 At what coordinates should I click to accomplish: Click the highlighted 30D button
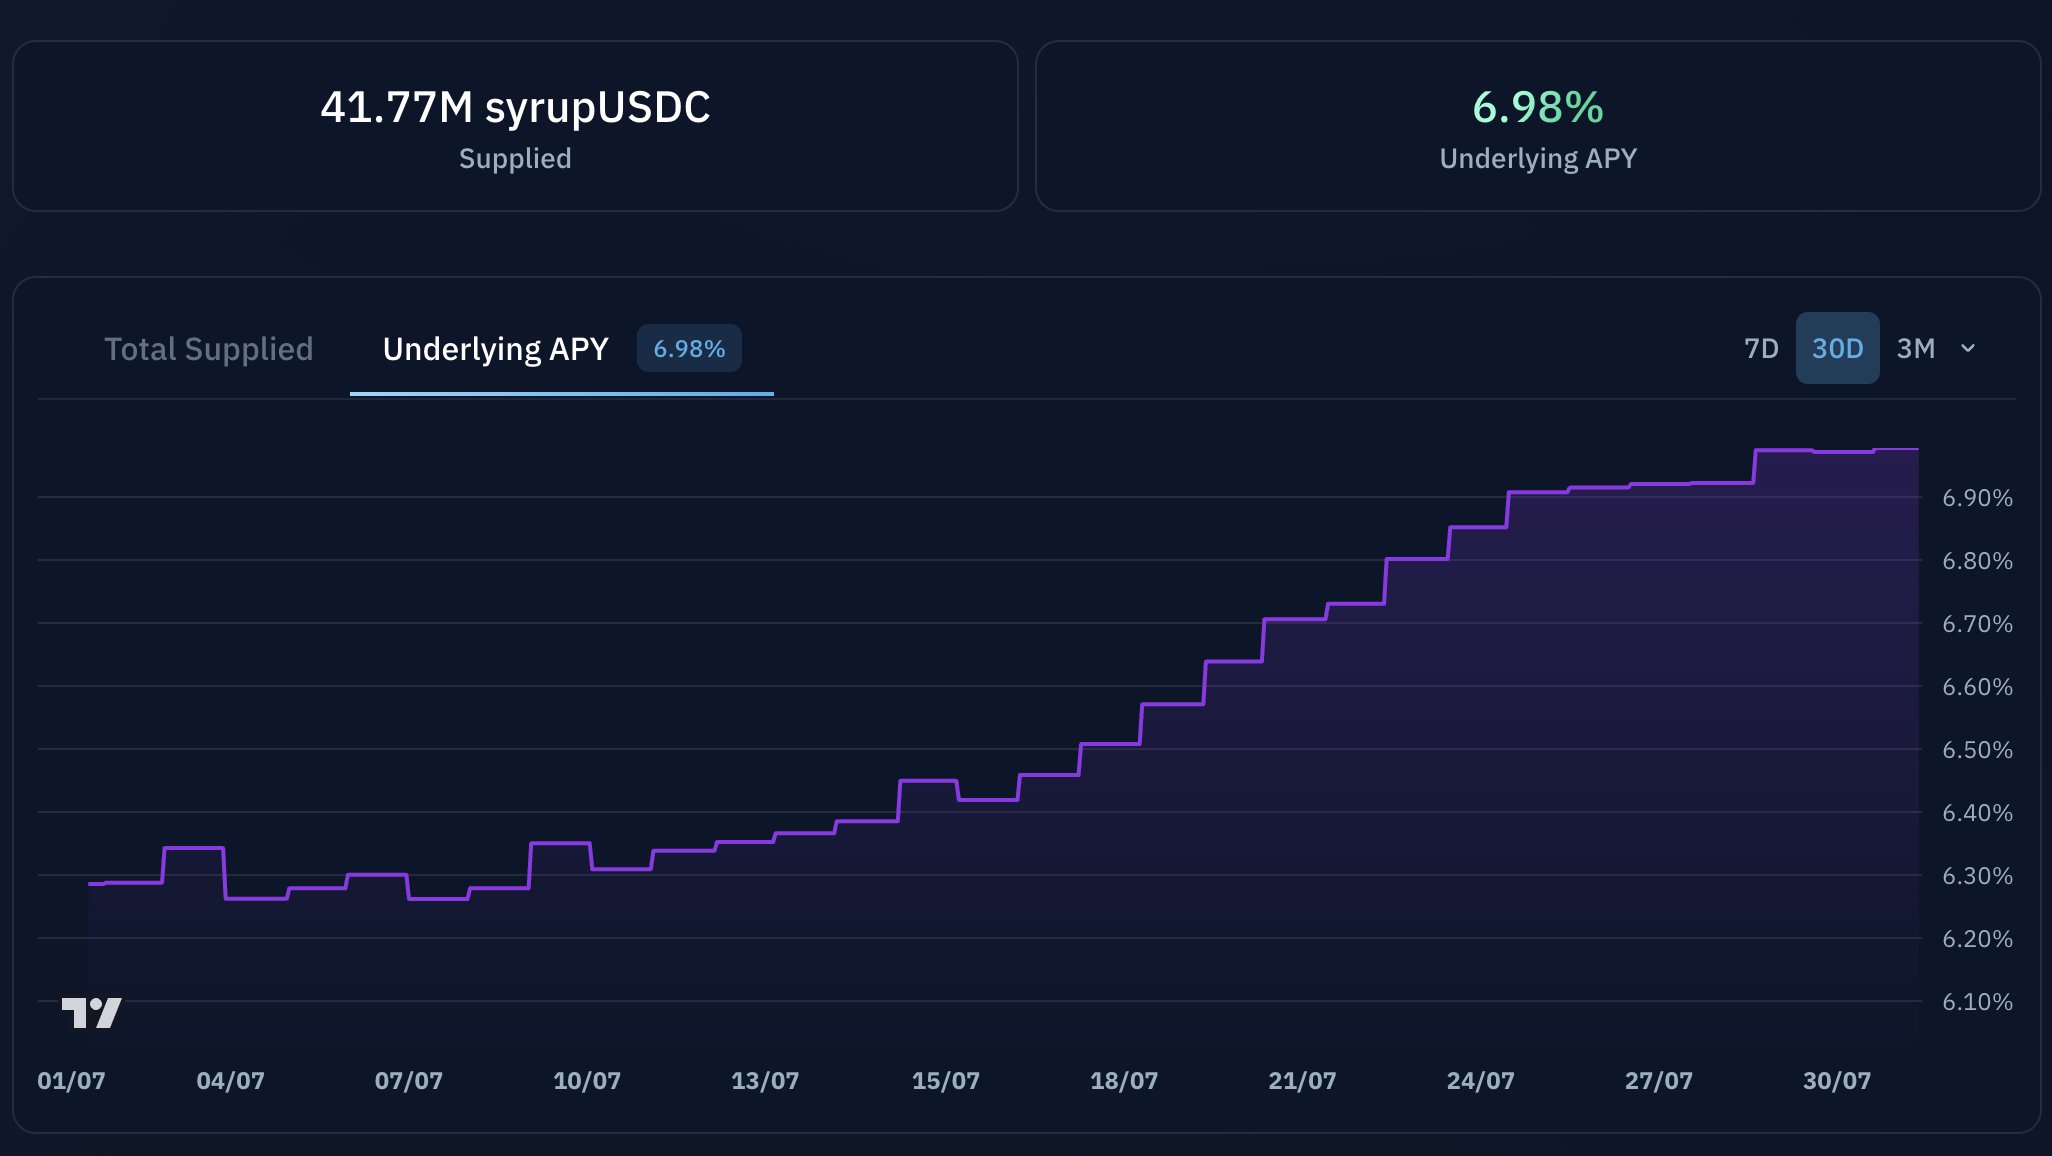1838,349
